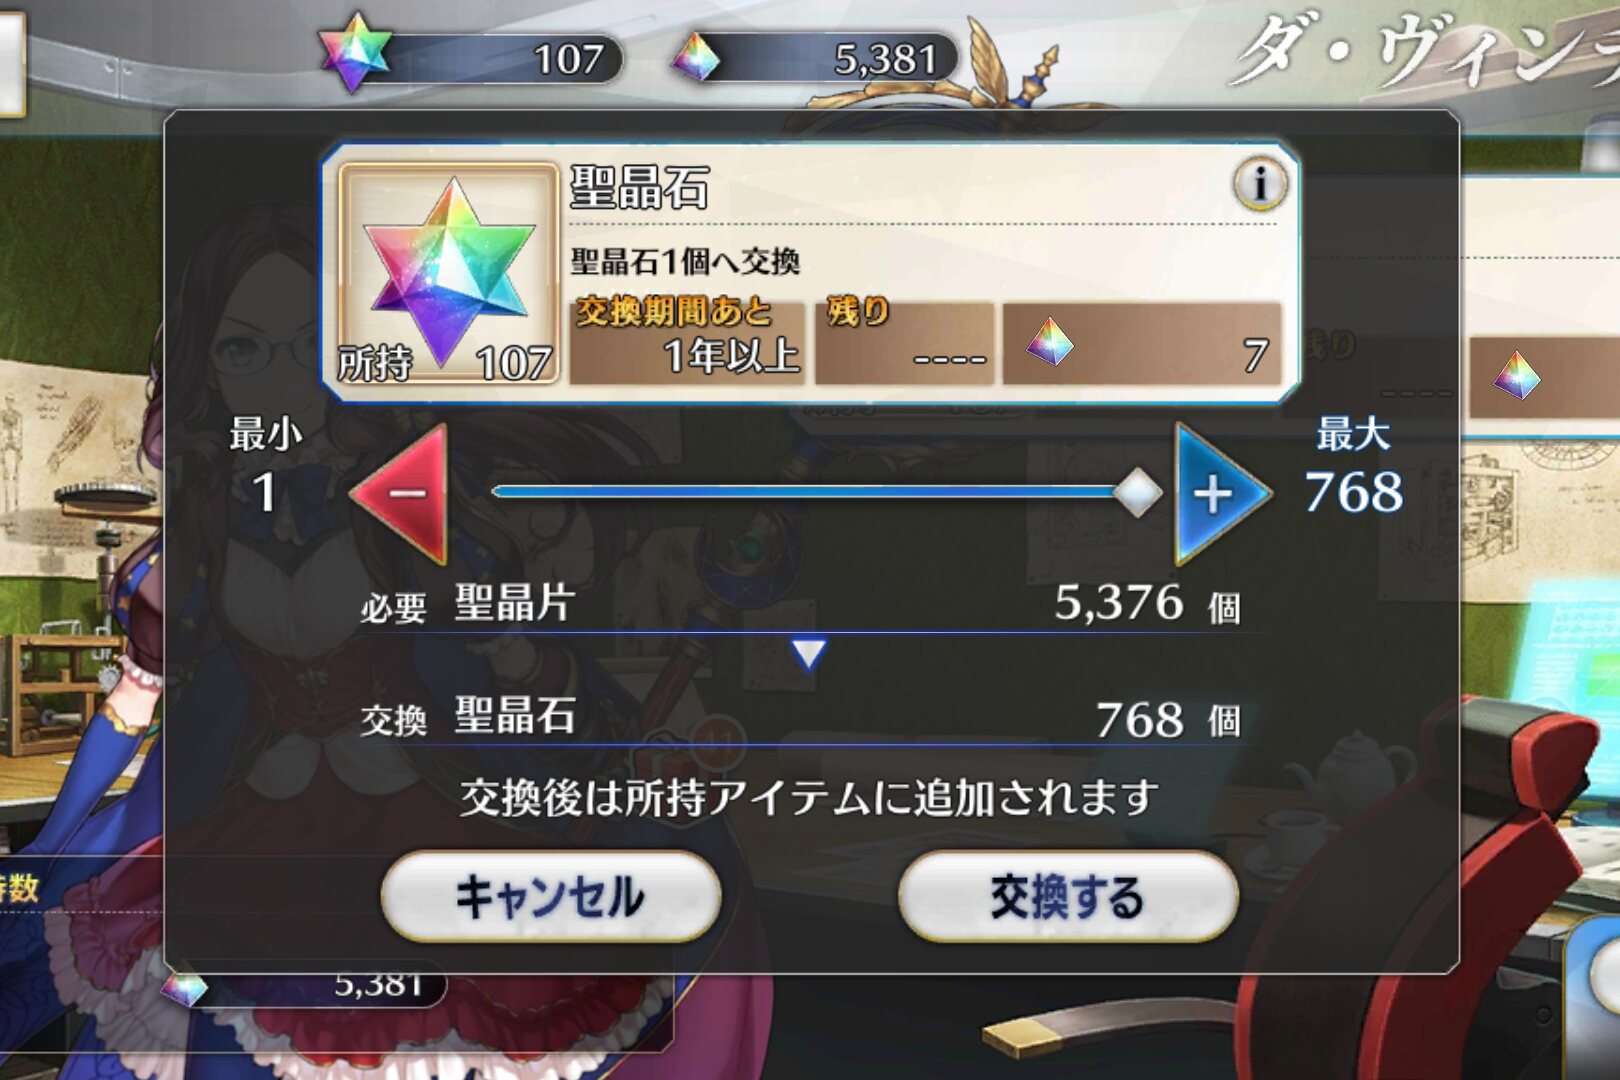Viewport: 1620px width, 1080px height.
Task: Tap the fragment icon beside bottom 5,381 counter
Action: (184, 989)
